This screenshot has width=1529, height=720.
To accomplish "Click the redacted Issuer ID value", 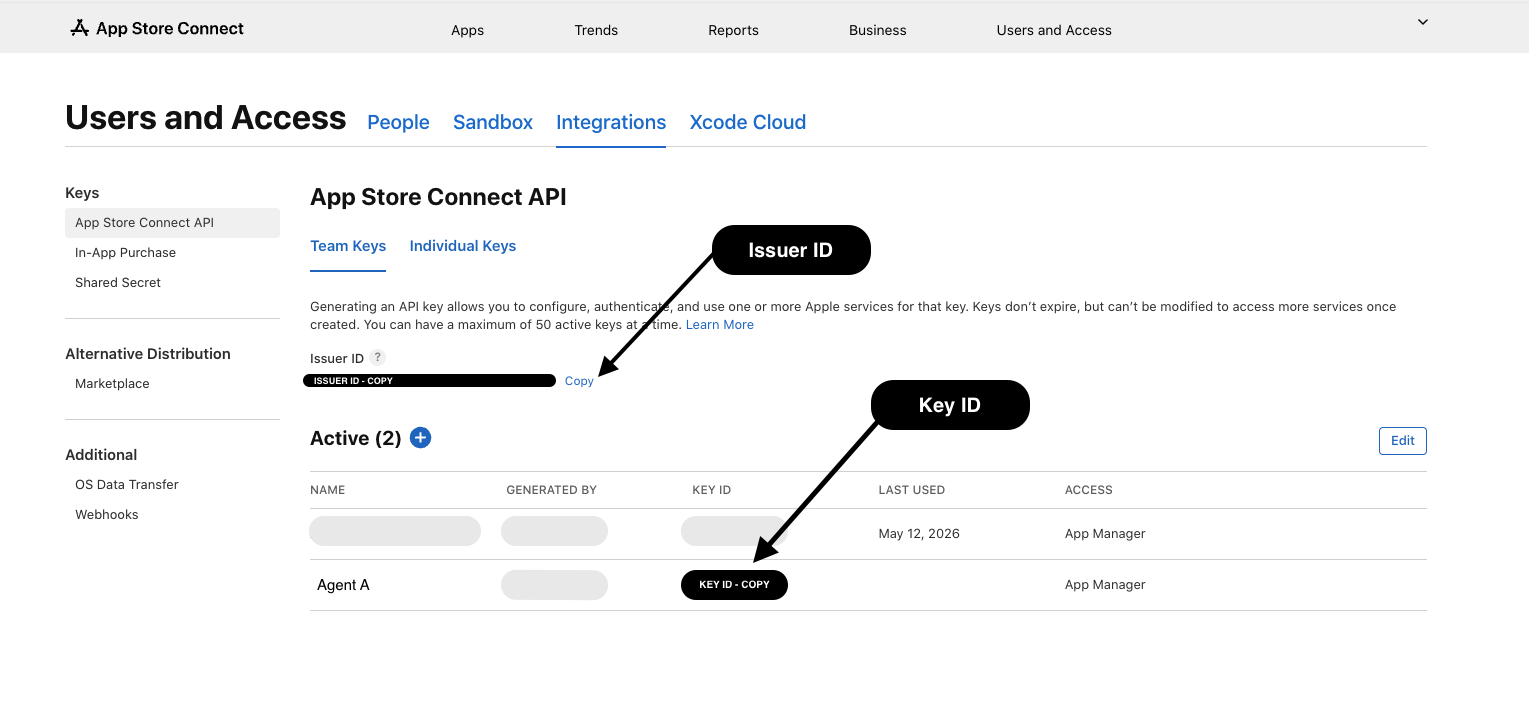I will pos(429,381).
